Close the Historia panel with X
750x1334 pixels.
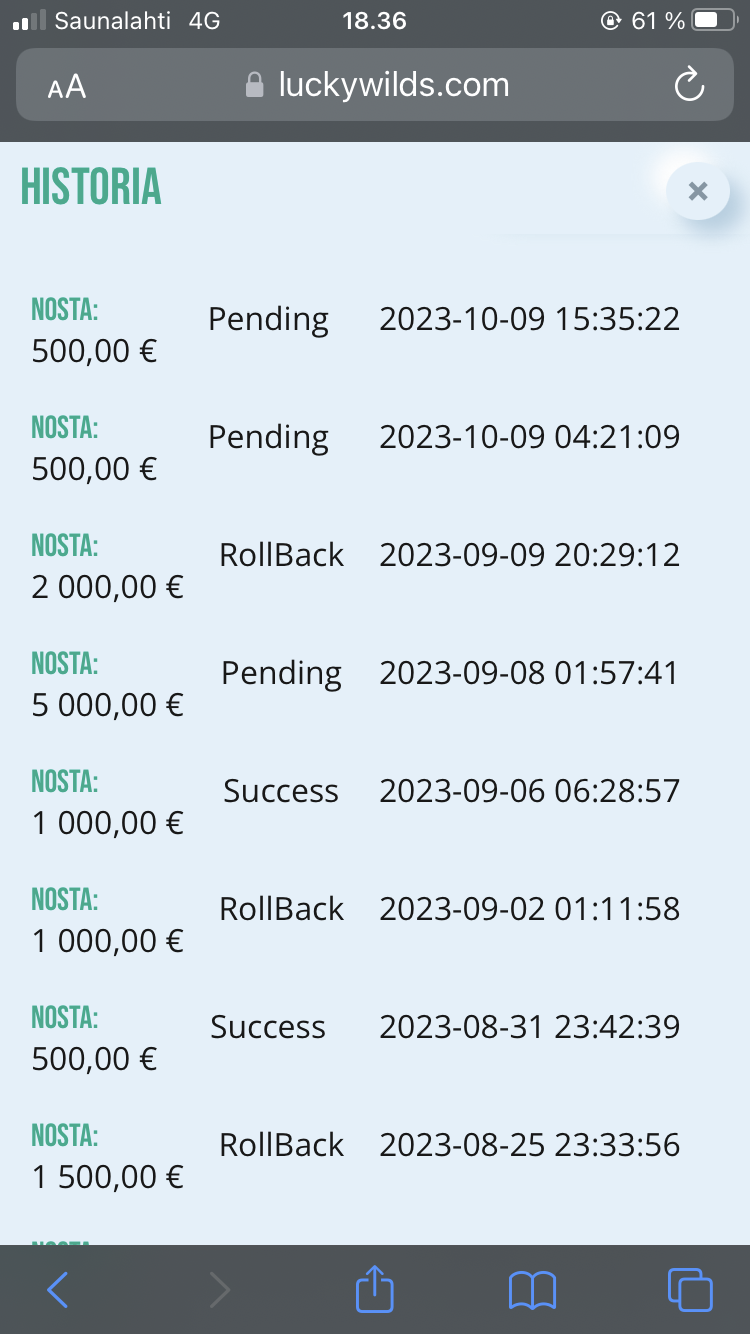tap(698, 190)
